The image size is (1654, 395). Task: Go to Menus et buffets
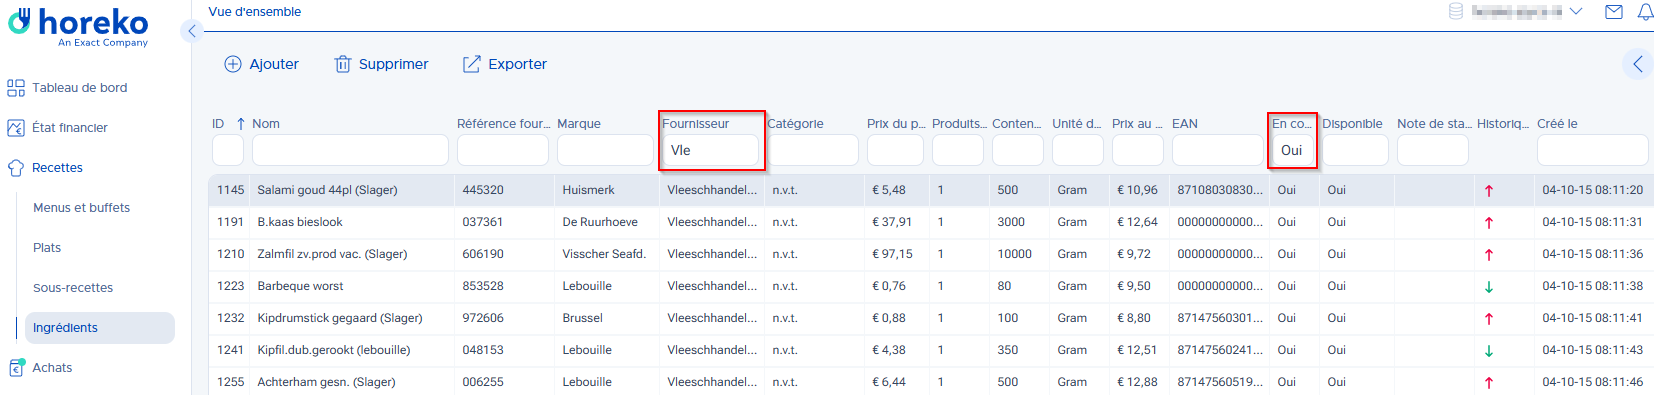[81, 208]
